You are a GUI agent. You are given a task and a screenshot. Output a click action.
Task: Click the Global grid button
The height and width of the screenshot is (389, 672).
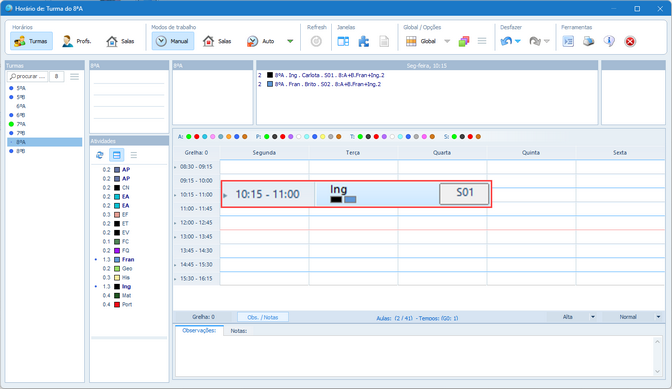(421, 41)
